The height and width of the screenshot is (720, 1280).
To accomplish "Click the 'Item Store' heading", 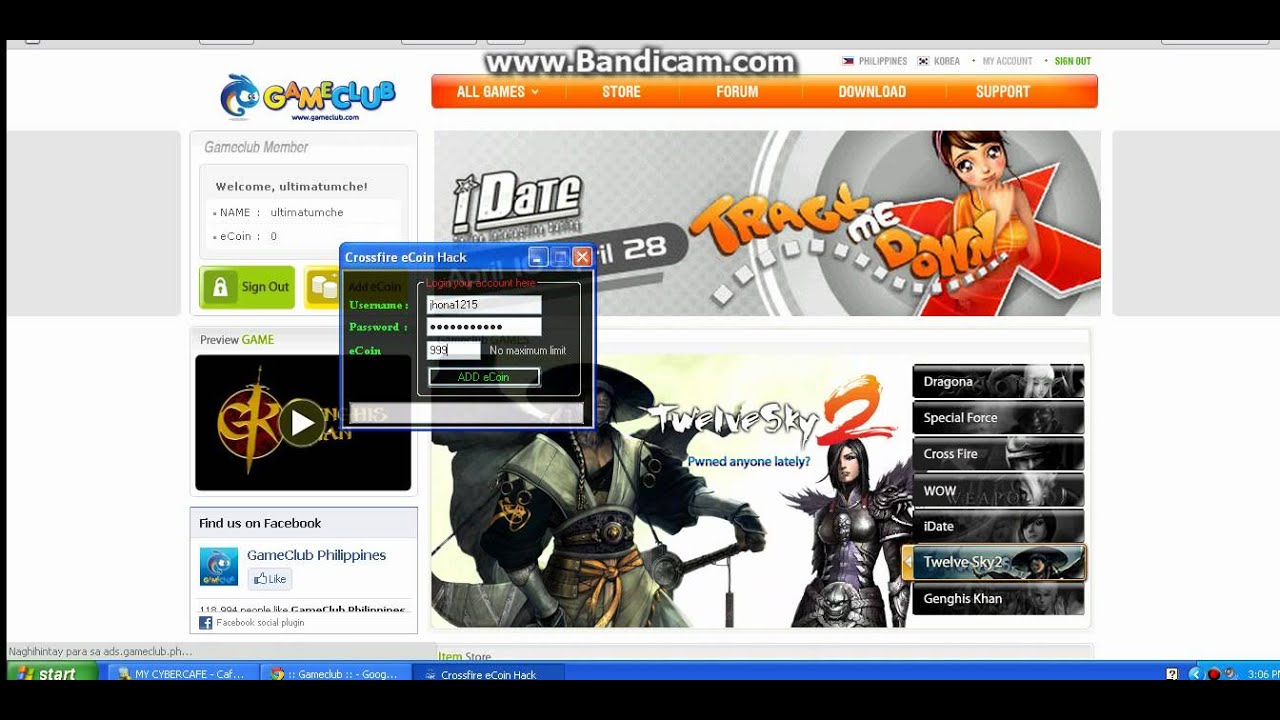I will click(465, 656).
